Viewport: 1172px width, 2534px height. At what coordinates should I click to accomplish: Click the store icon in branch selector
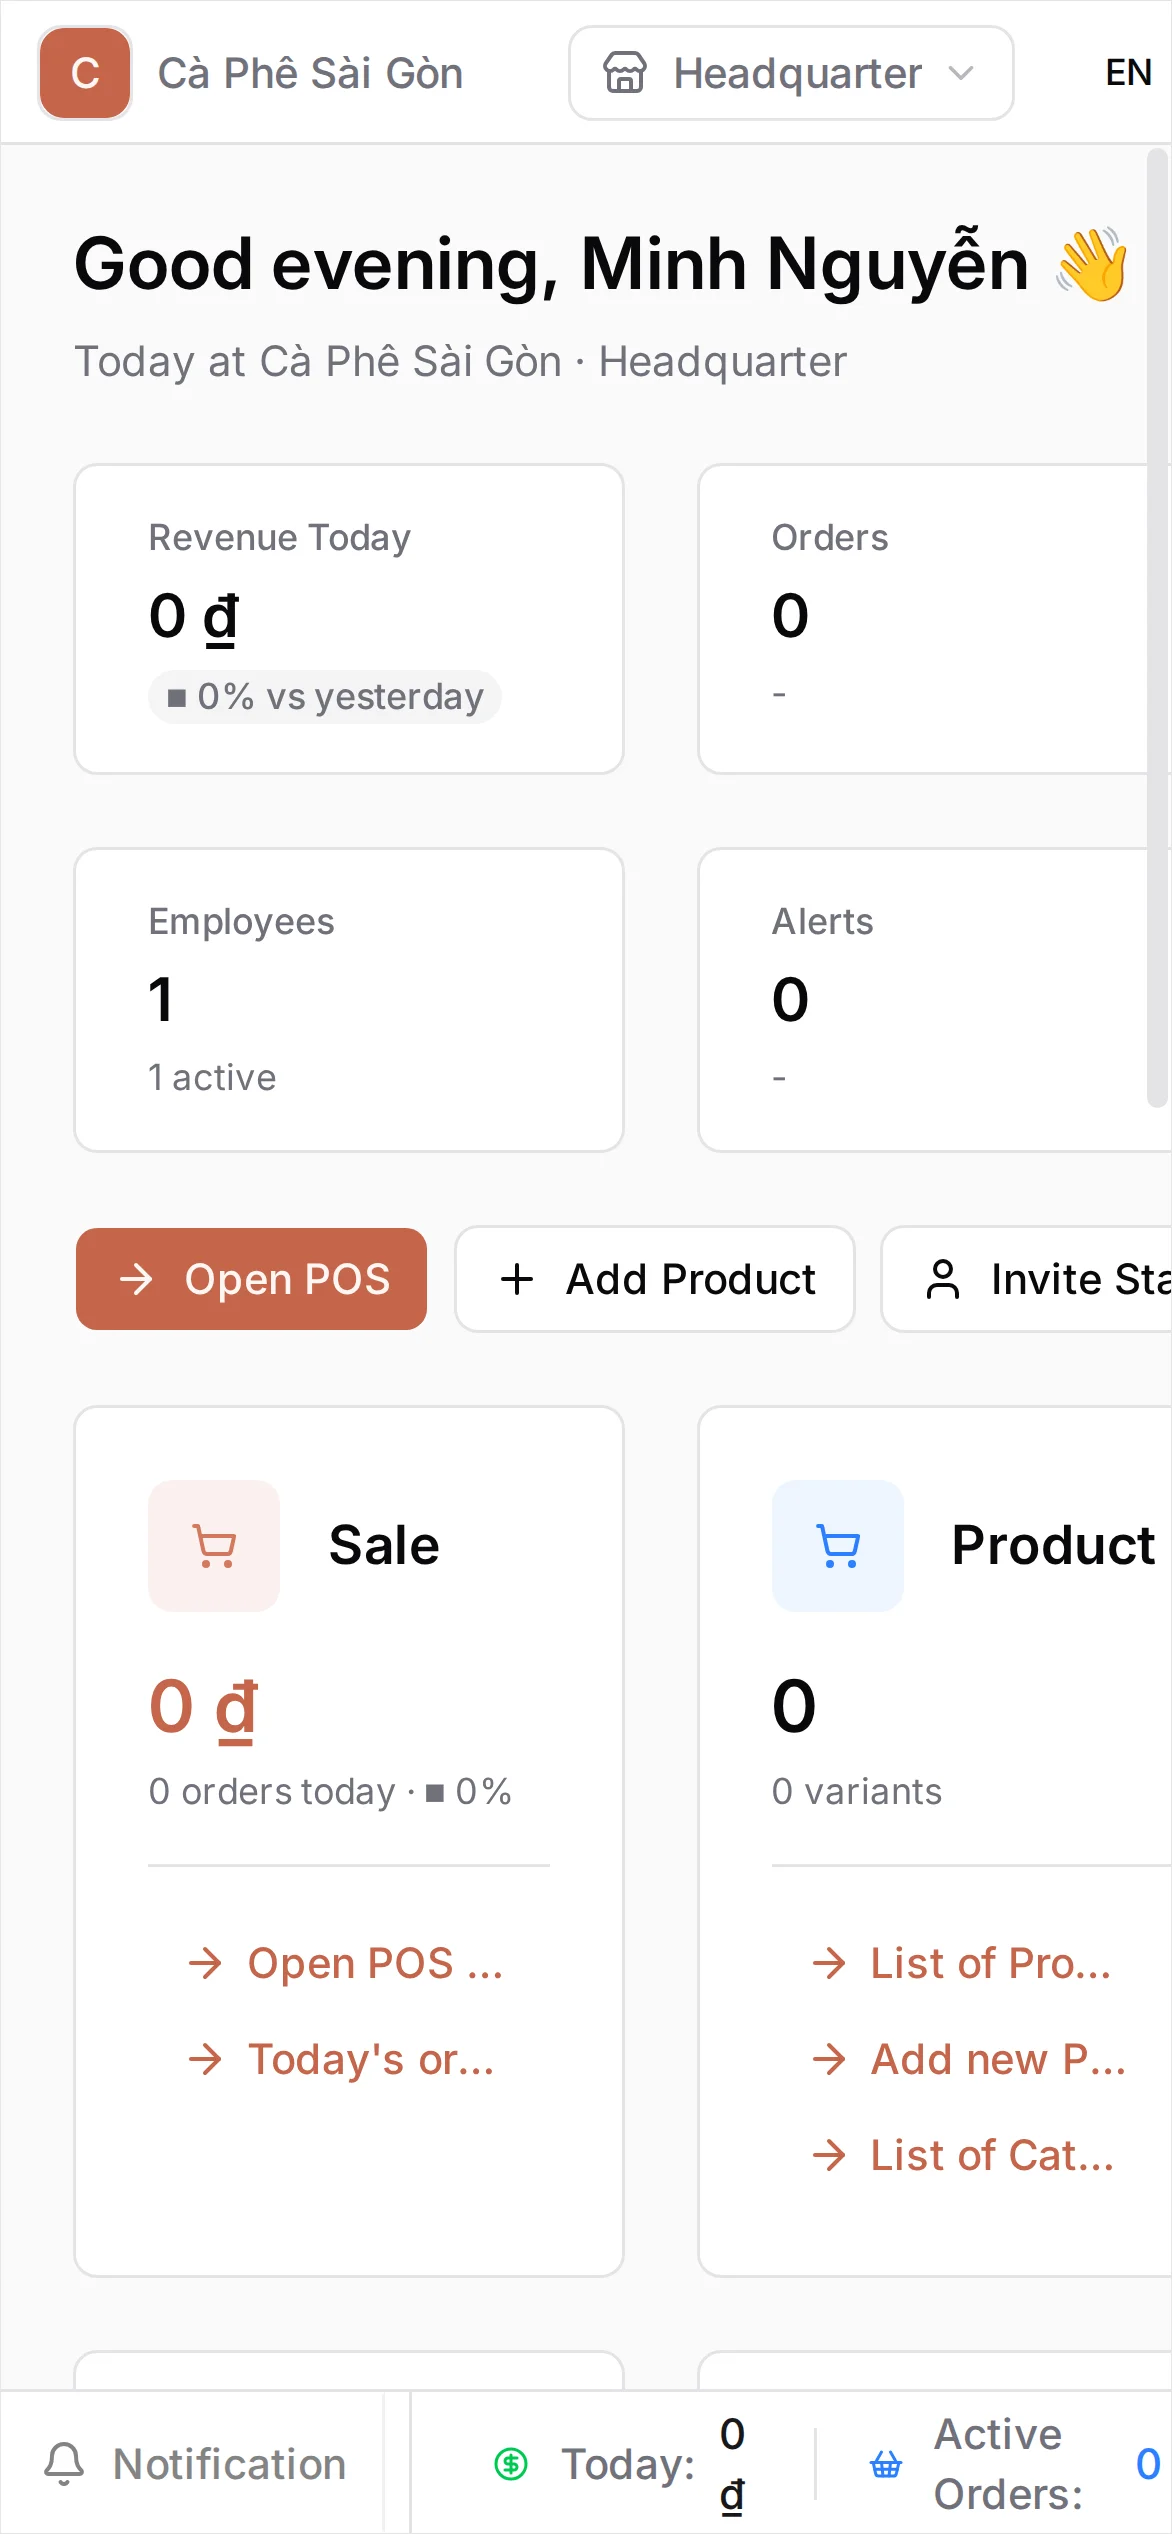tap(625, 73)
